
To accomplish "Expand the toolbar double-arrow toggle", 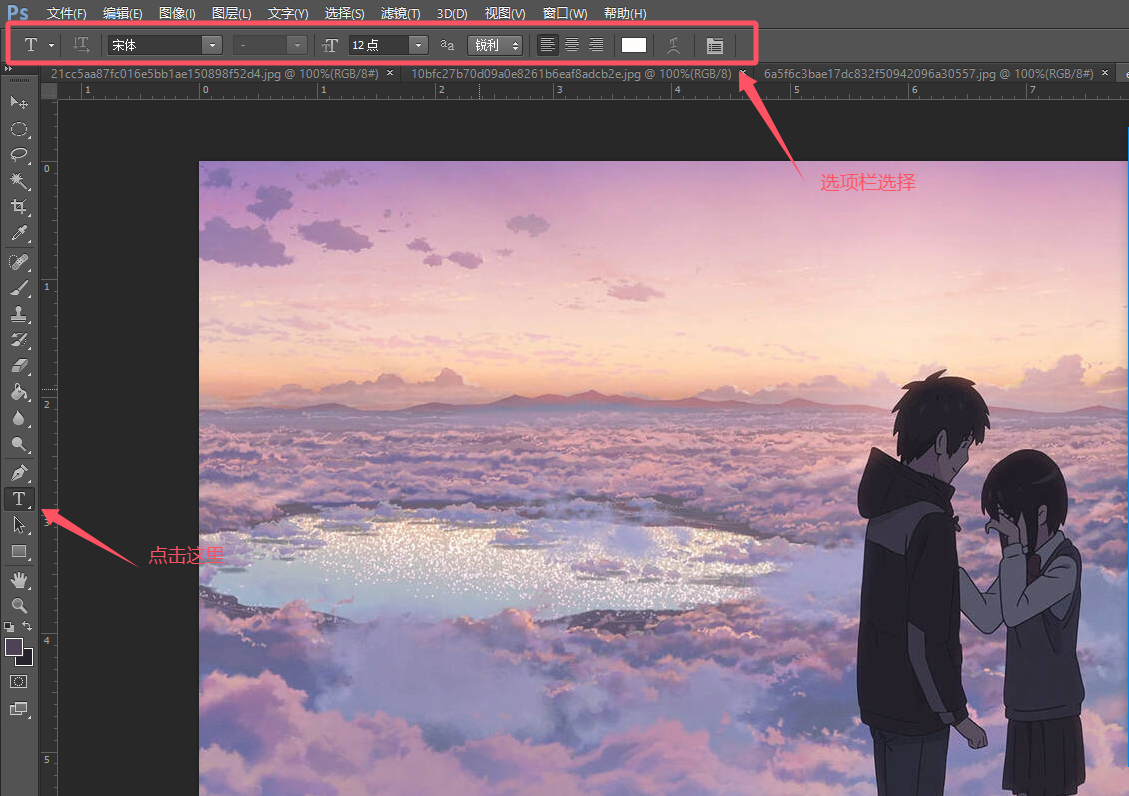I will [9, 68].
